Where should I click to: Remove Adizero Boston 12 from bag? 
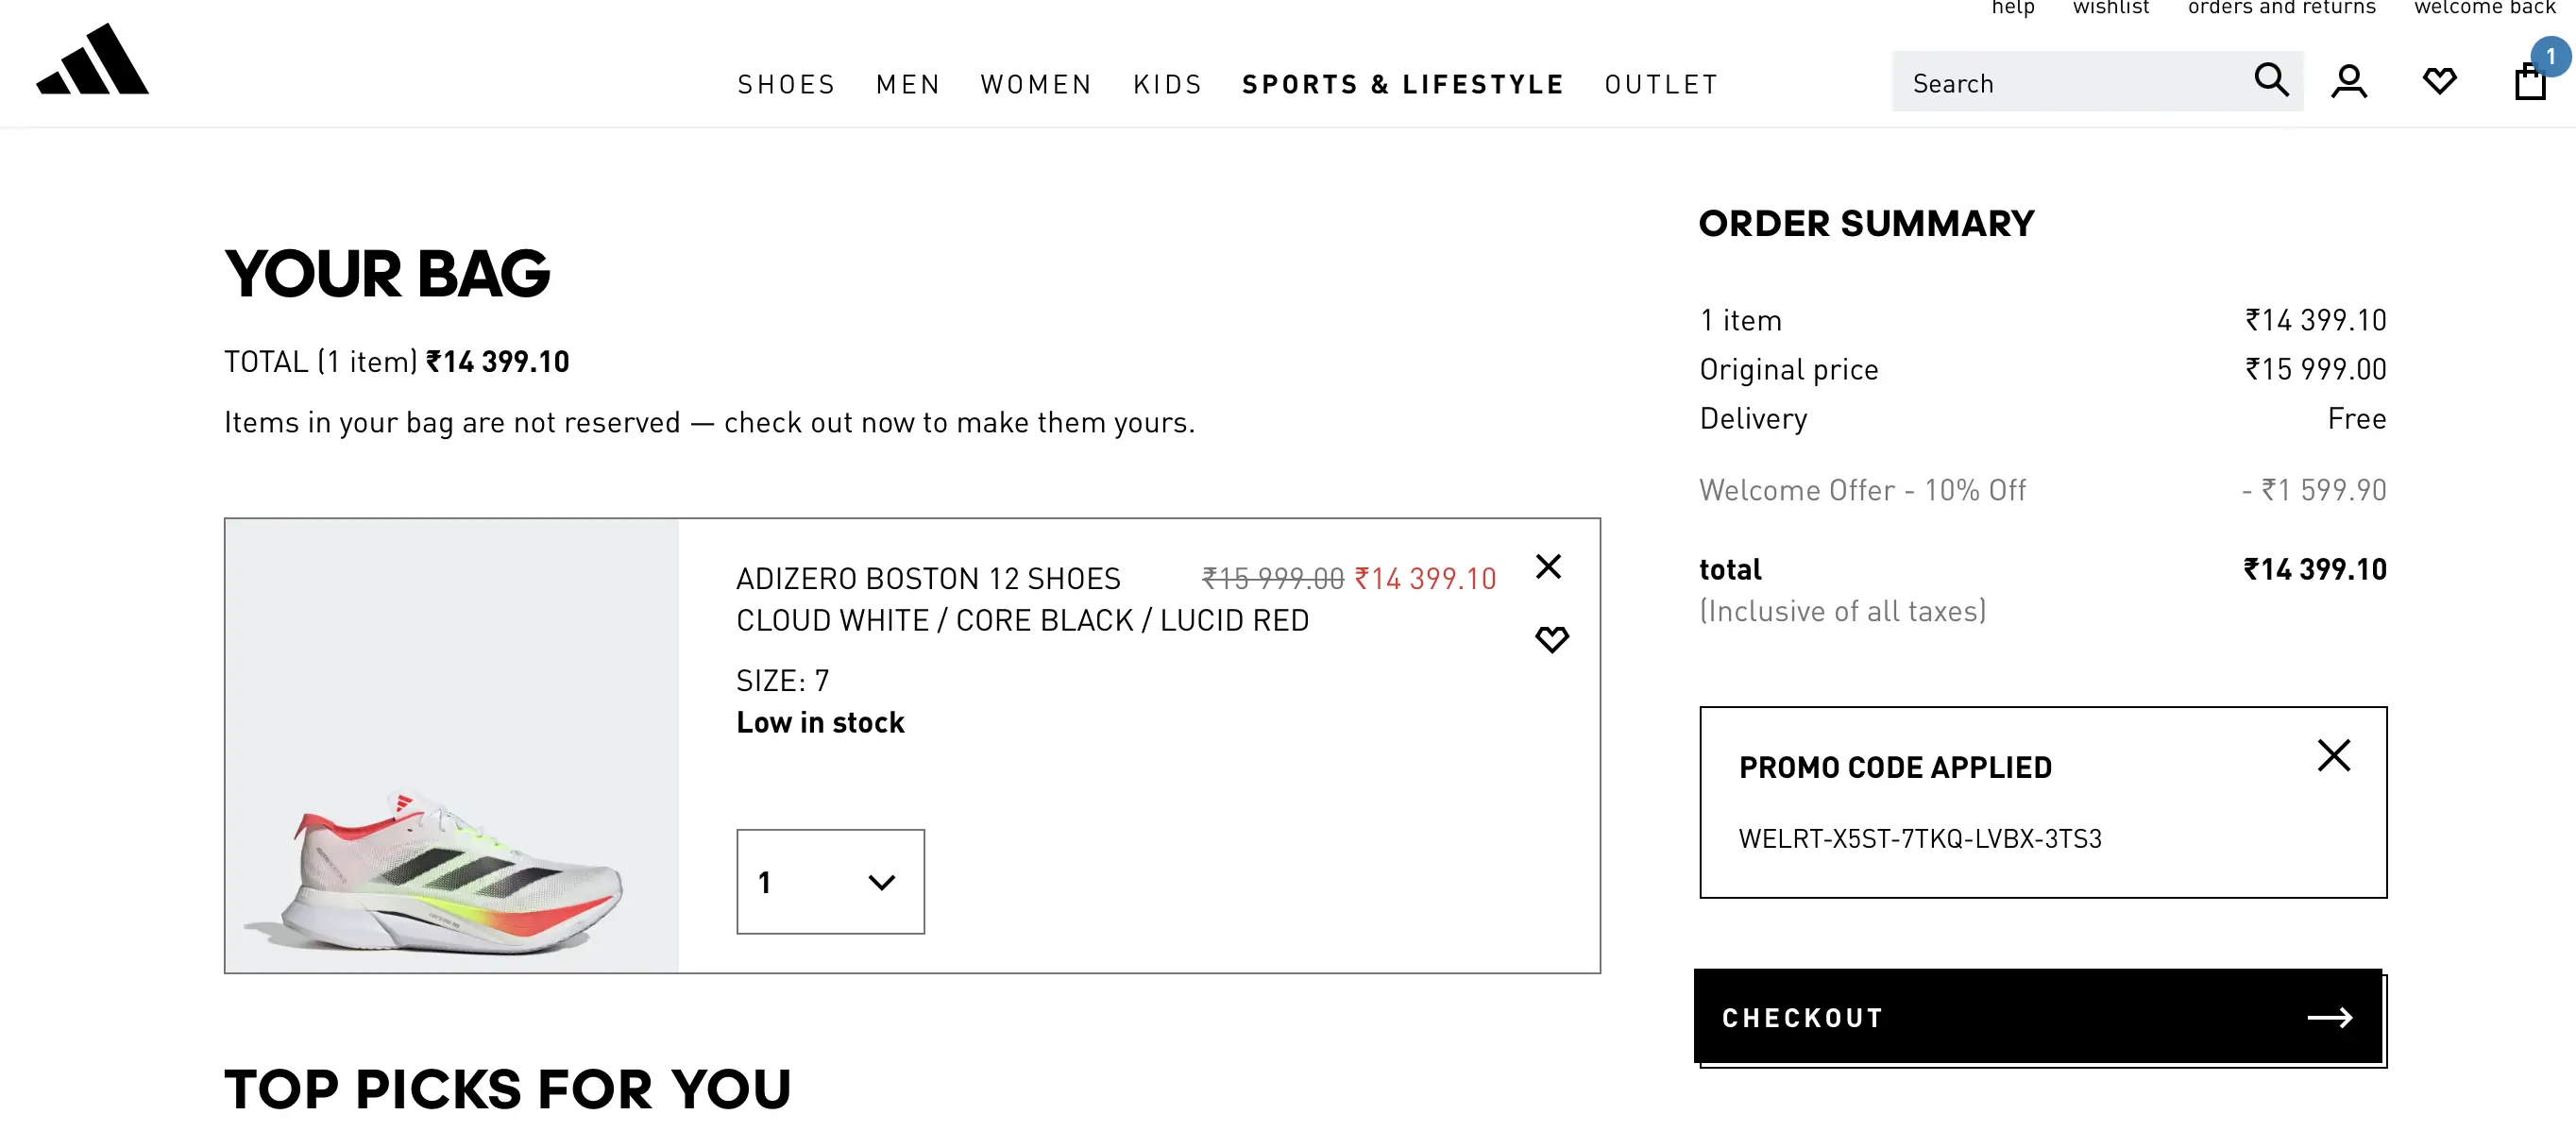point(1548,567)
